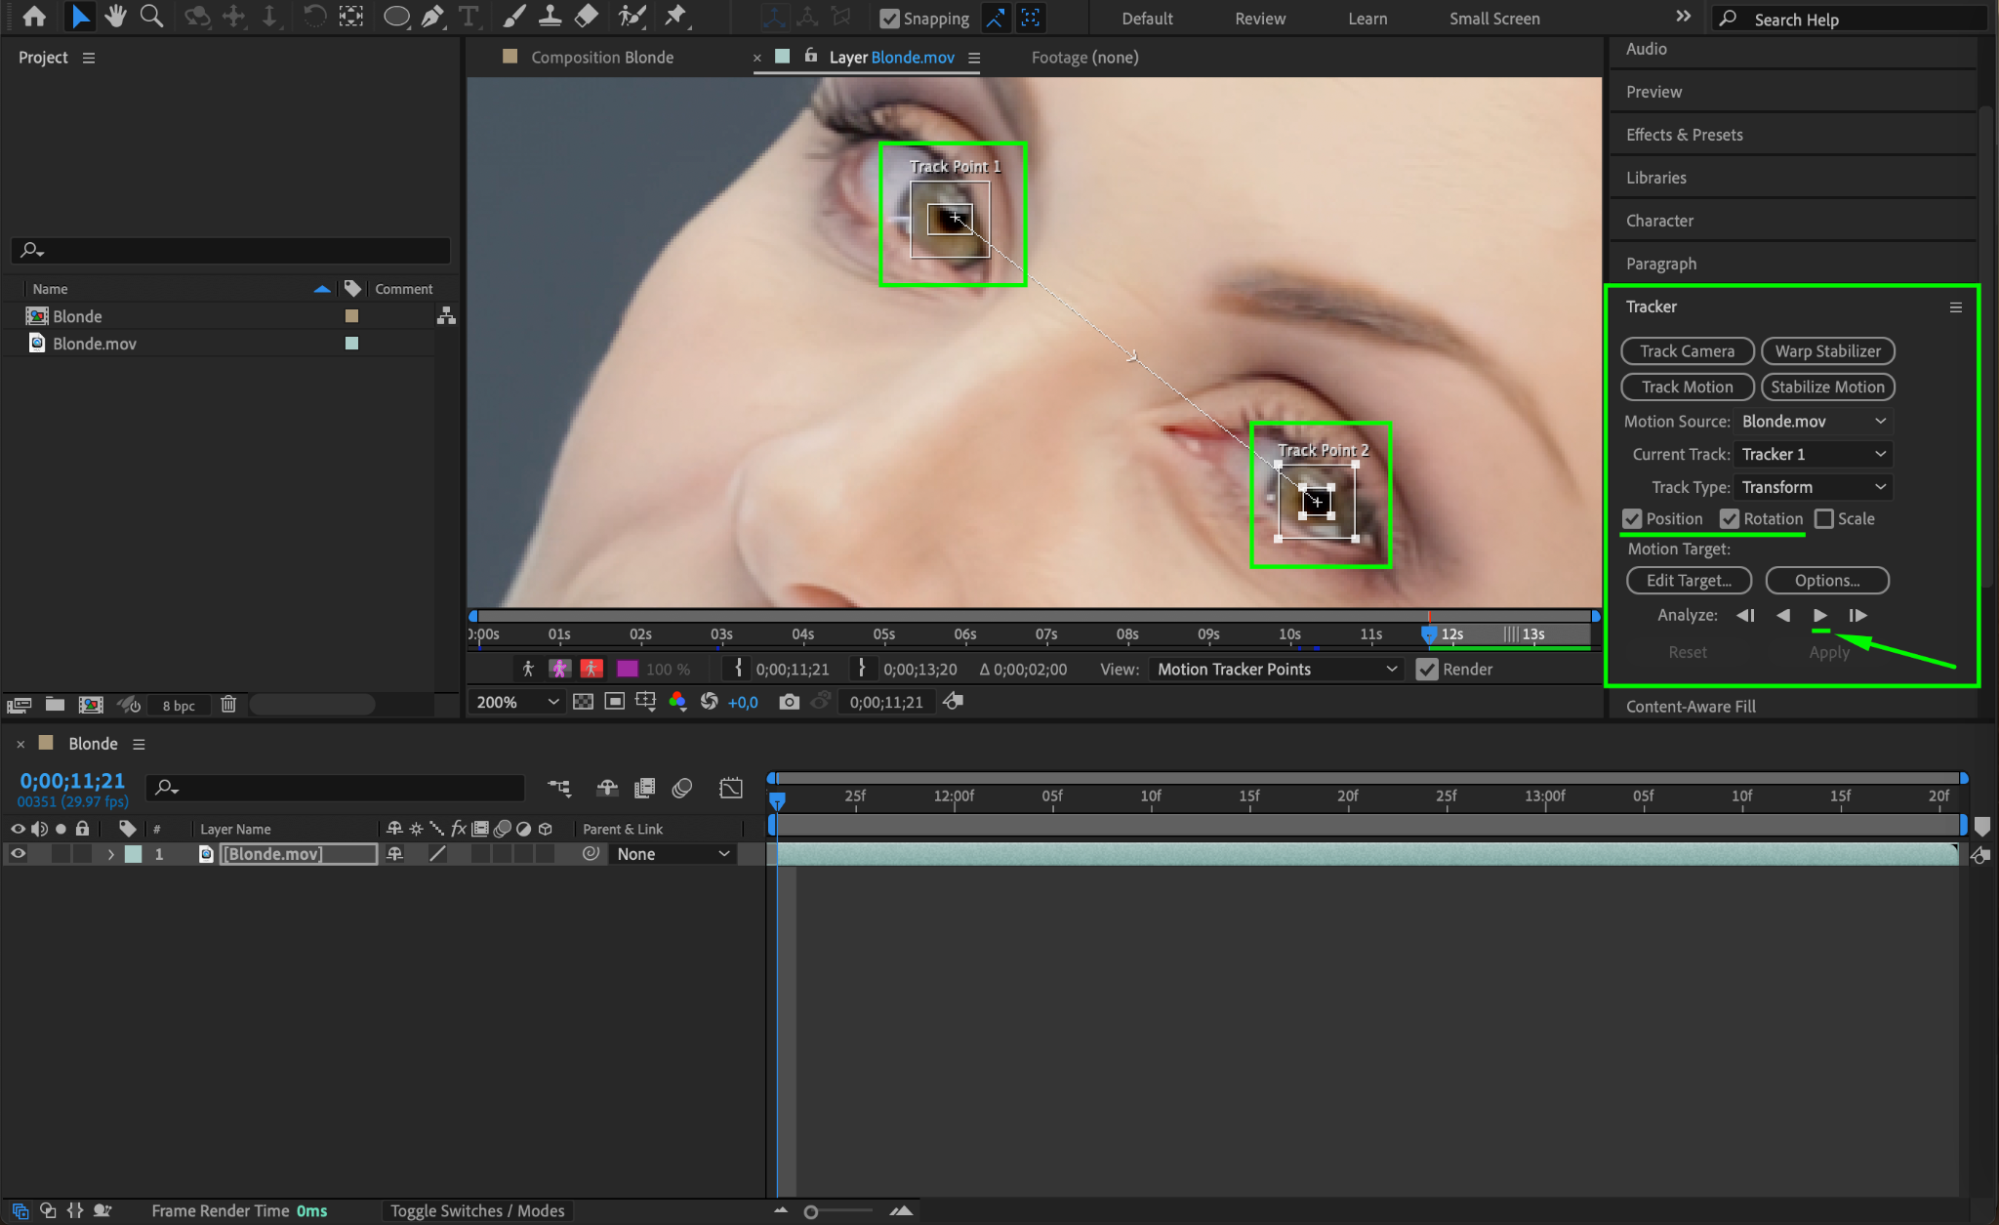Enable the Scale checkbox in Tracker

pos(1825,519)
